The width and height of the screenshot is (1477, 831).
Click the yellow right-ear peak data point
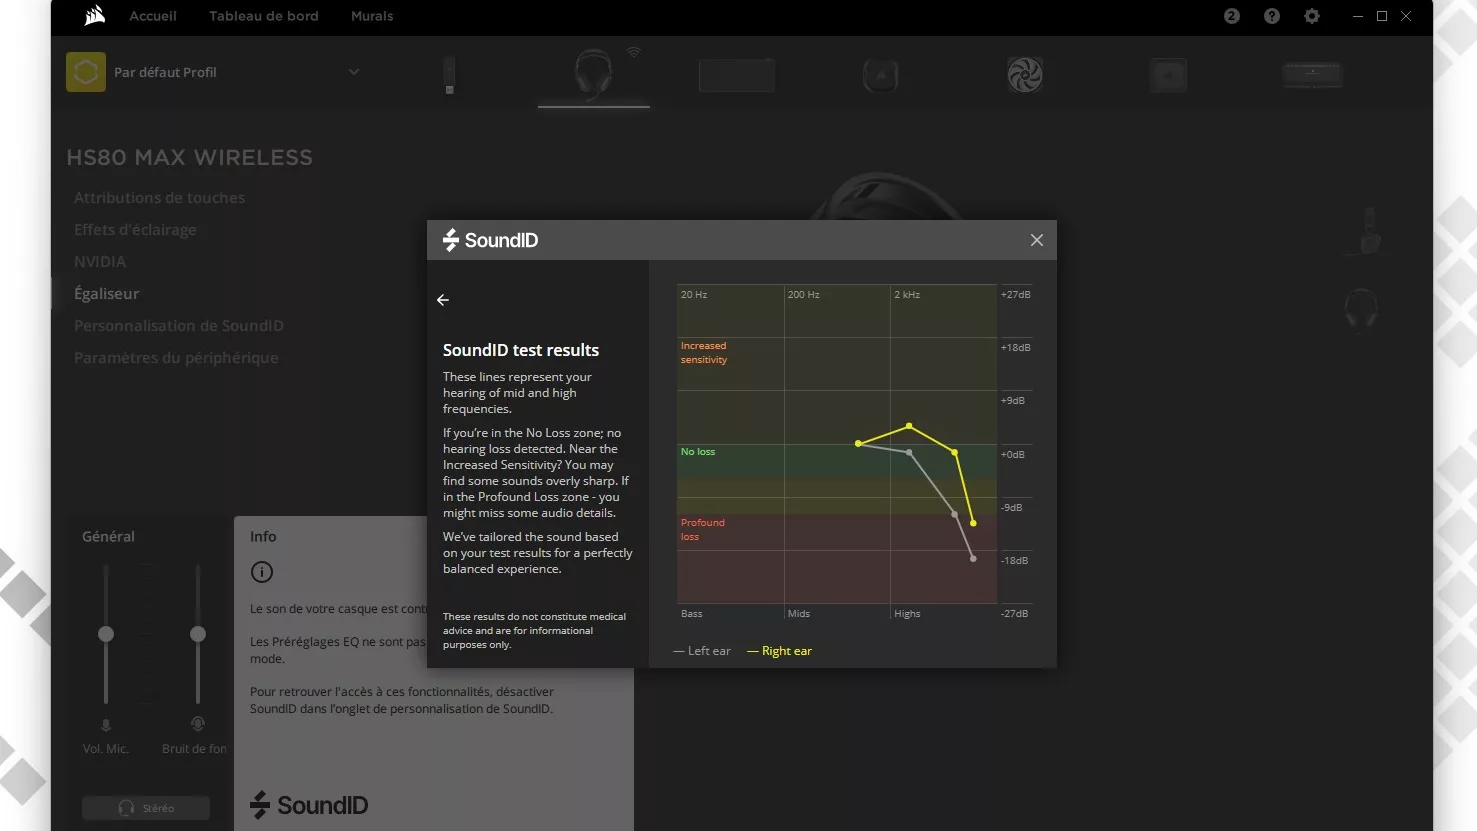[x=909, y=426]
